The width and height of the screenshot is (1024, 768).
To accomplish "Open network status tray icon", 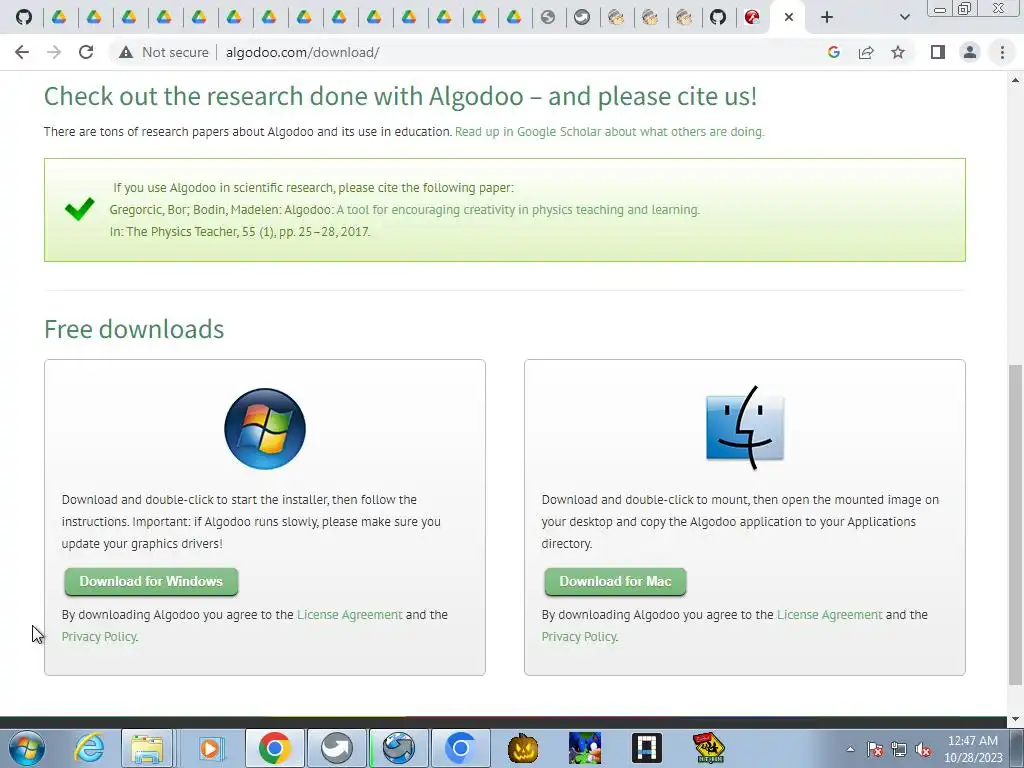I will point(899,749).
